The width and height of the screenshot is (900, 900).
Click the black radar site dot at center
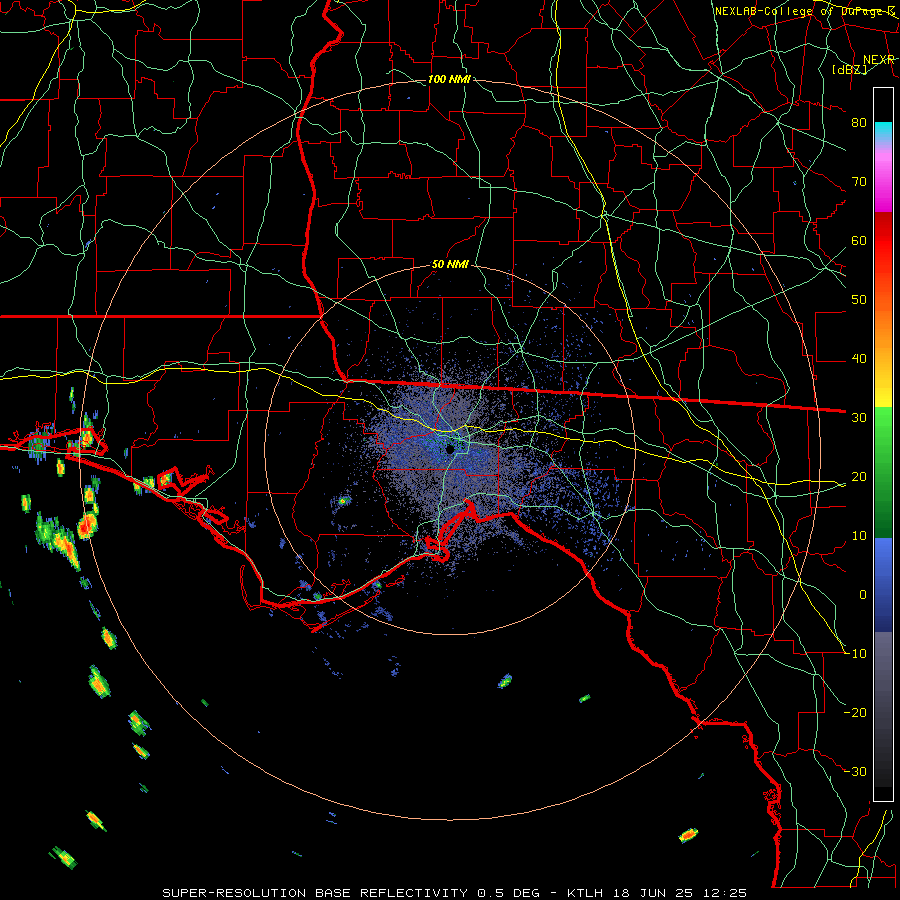coord(451,449)
